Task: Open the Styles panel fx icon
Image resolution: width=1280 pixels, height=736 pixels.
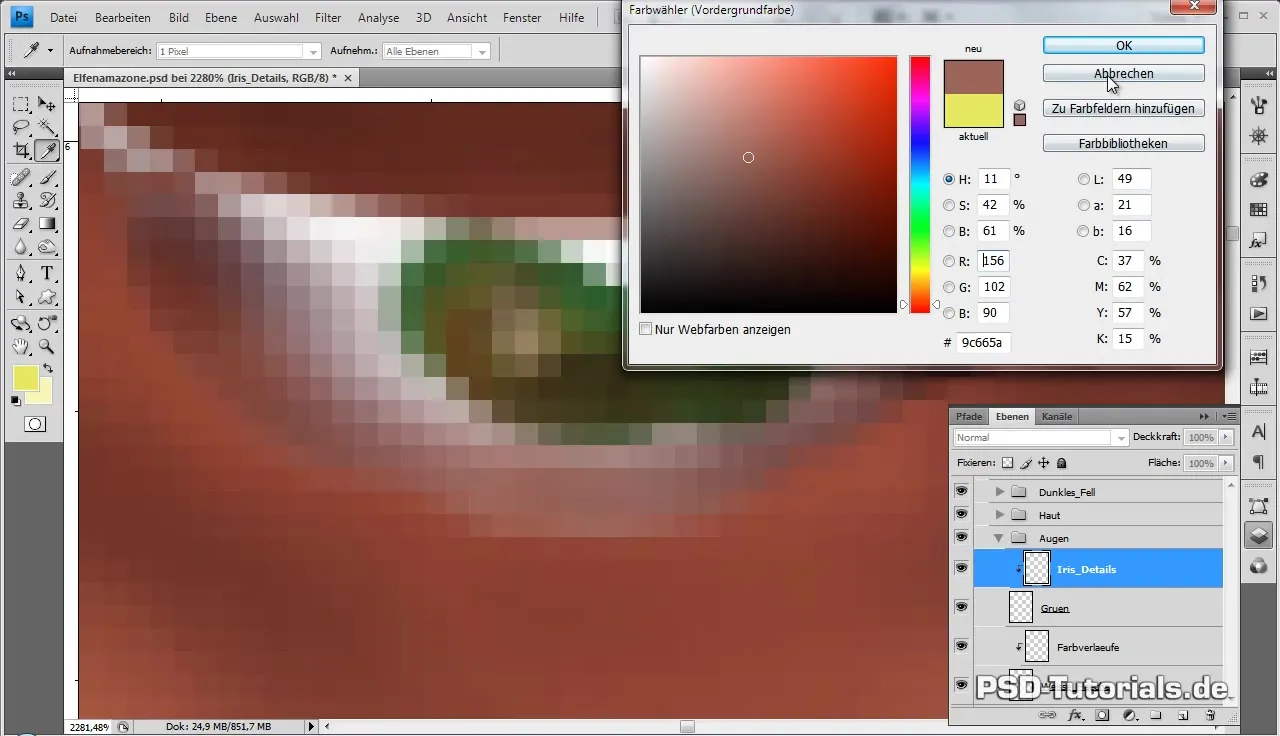Action: (x=1259, y=239)
